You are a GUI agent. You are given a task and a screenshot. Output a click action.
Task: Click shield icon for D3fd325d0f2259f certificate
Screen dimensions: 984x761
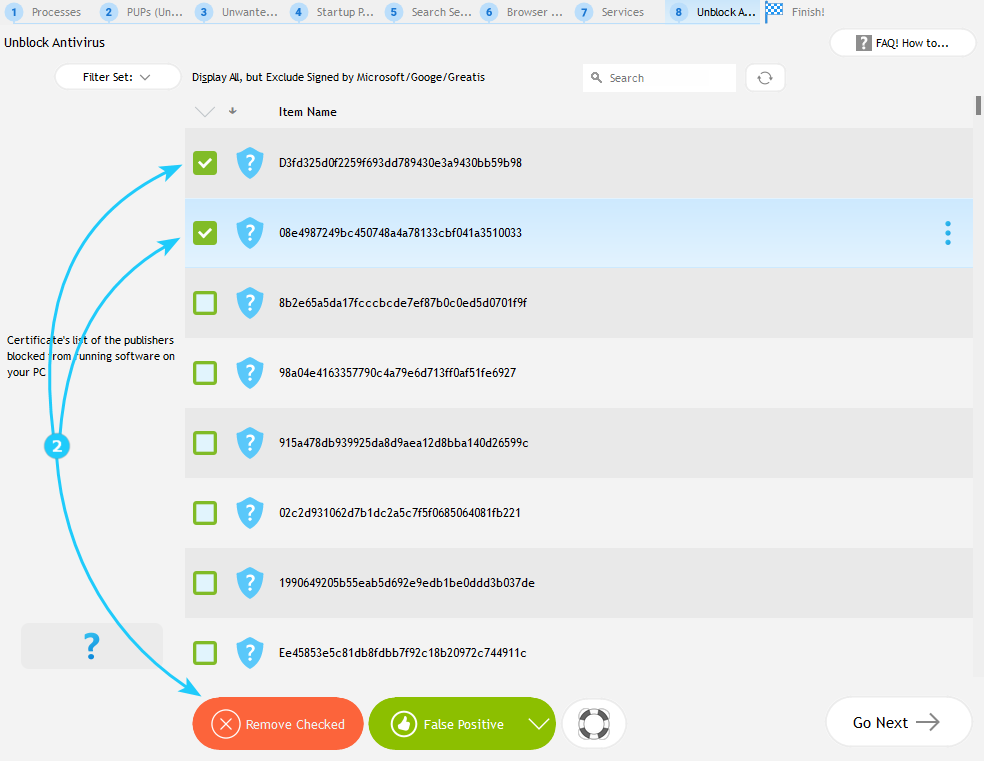pyautogui.click(x=249, y=163)
